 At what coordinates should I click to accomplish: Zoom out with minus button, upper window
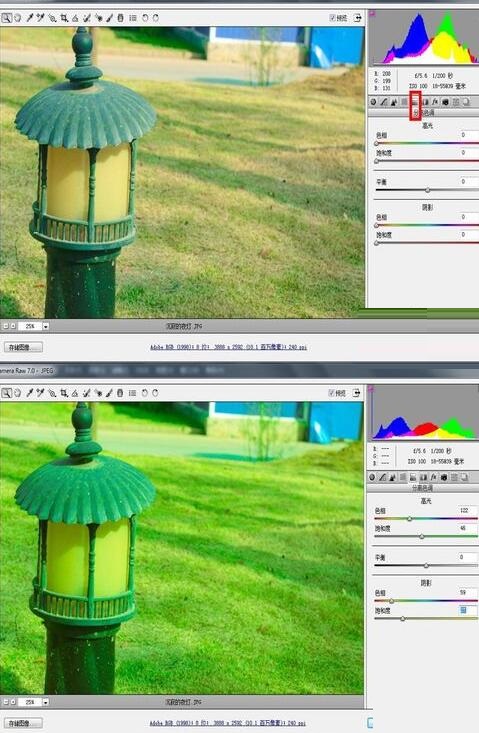(5, 326)
